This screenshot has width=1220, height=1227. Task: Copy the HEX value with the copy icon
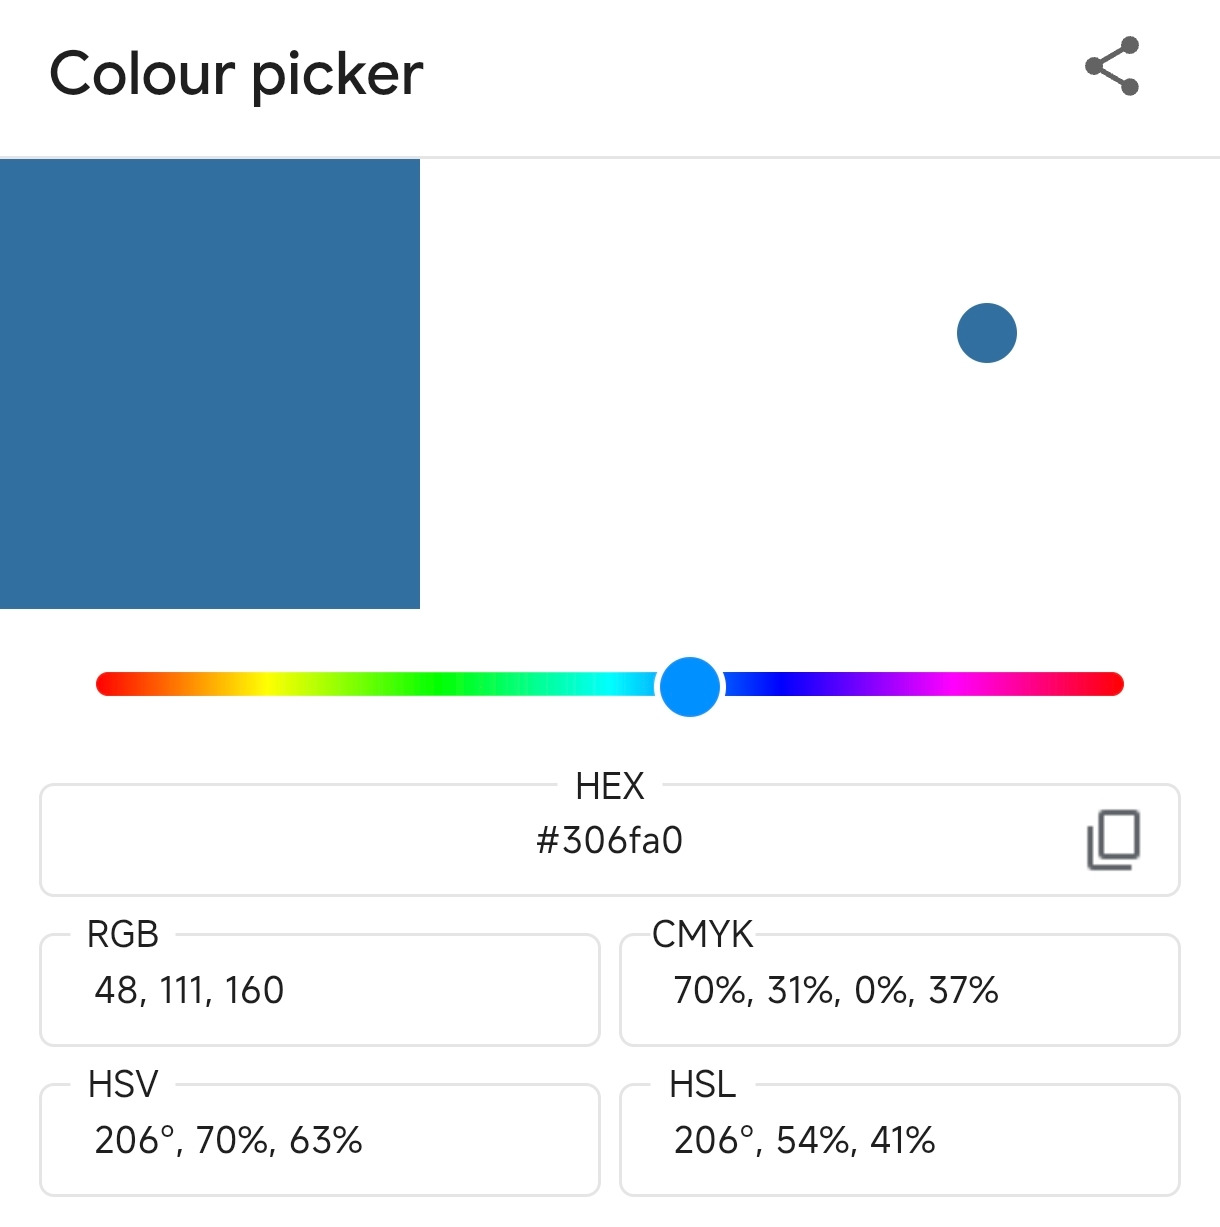pos(1113,840)
